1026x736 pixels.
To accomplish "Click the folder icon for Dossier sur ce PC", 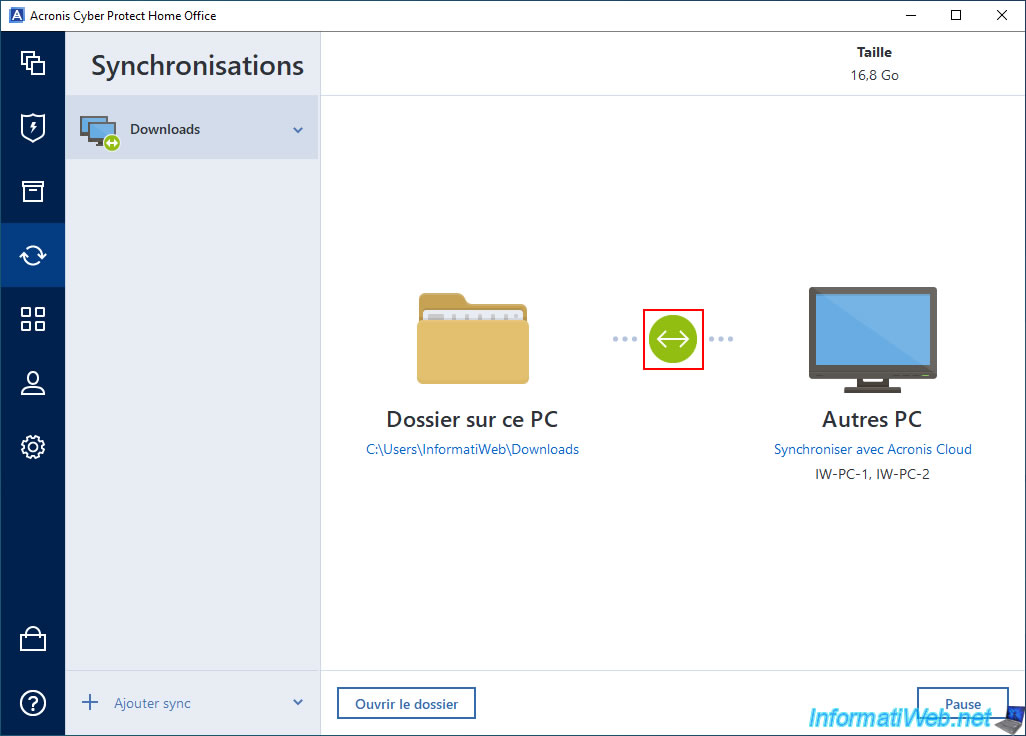I will click(x=472, y=339).
